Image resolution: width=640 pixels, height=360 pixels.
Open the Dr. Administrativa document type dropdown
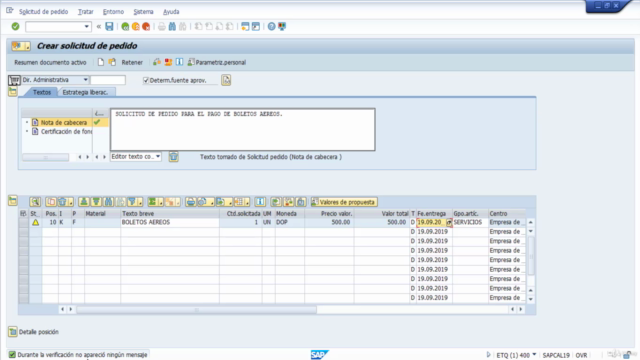pos(85,80)
